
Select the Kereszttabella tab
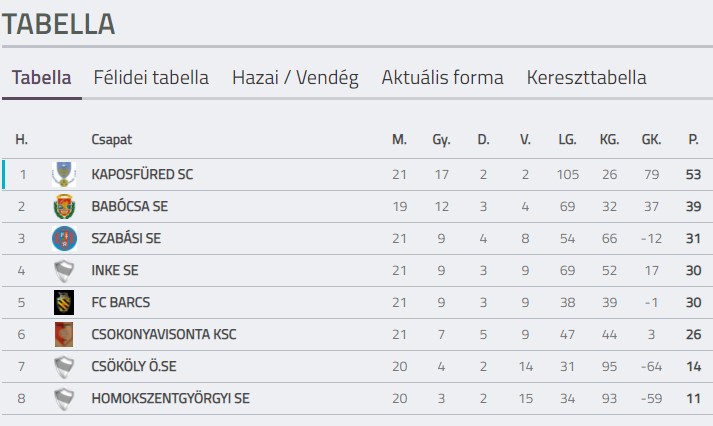(x=586, y=78)
